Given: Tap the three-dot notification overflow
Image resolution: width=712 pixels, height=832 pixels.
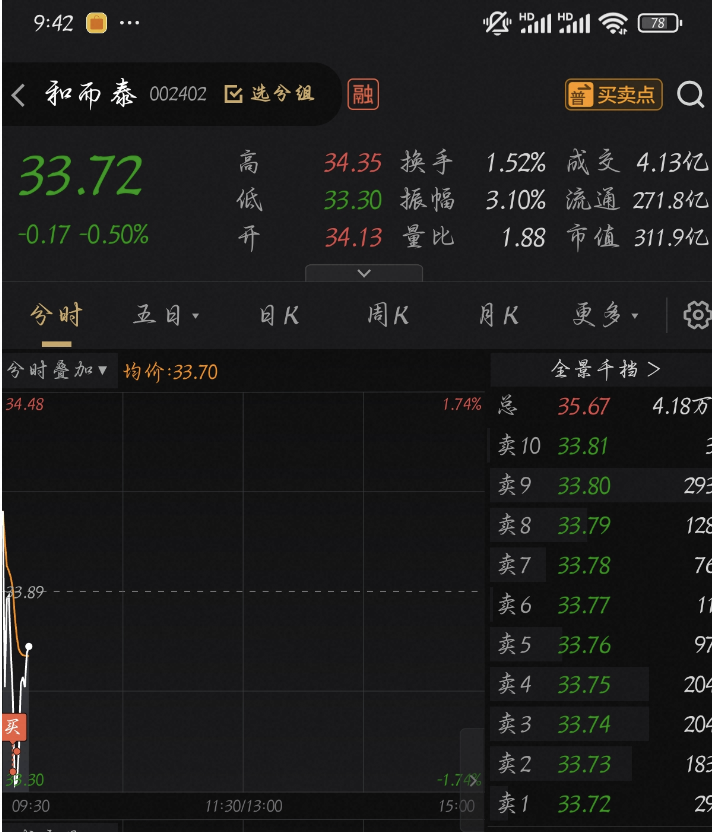Looking at the screenshot, I should [x=129, y=23].
